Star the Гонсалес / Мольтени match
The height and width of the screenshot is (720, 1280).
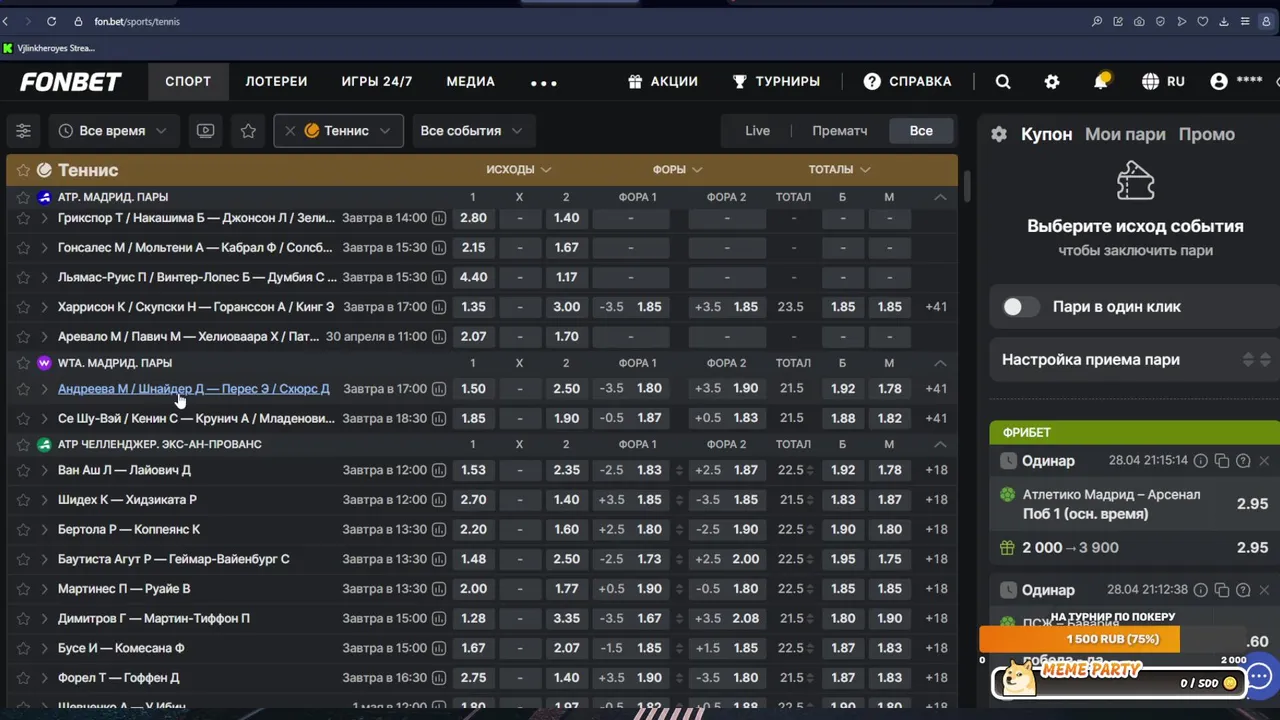click(23, 248)
